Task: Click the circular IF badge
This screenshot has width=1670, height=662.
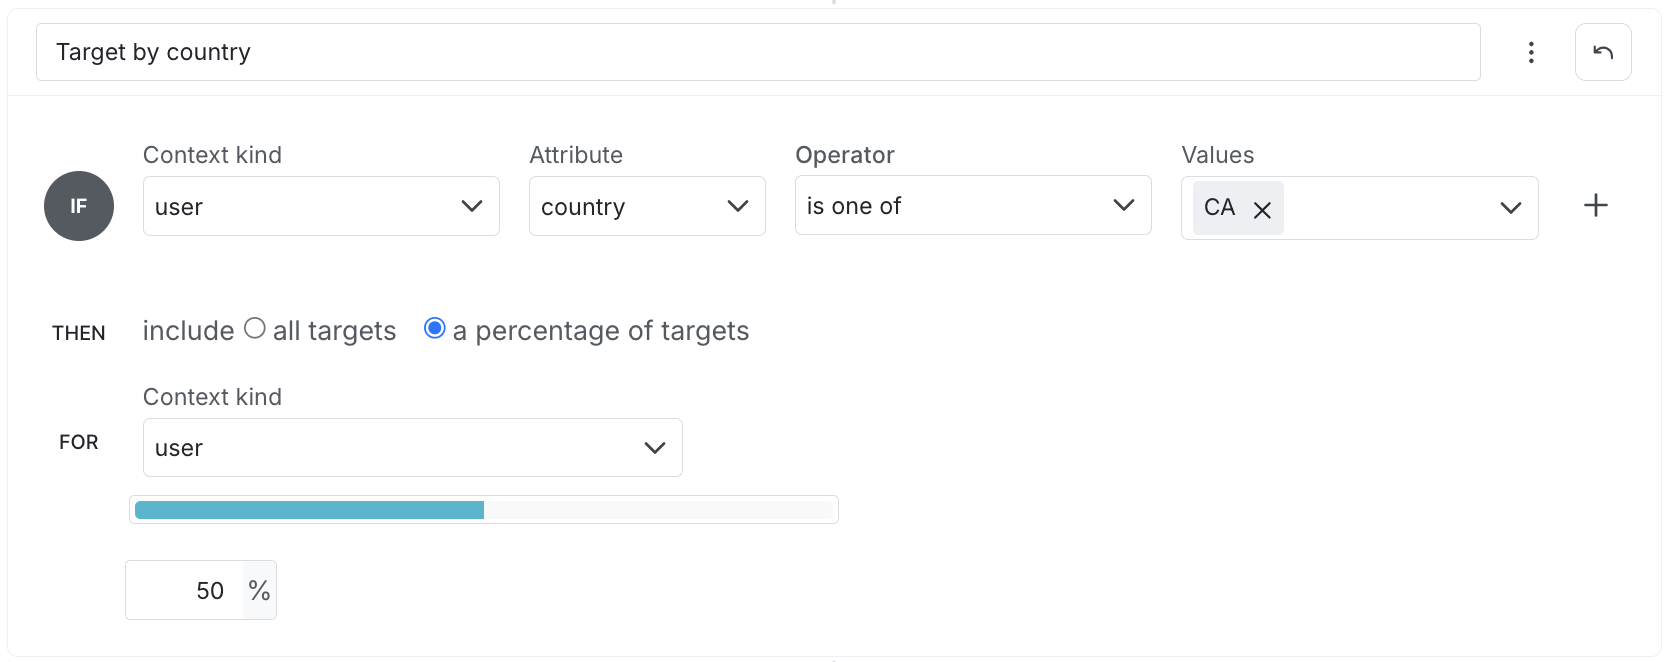Action: (79, 206)
